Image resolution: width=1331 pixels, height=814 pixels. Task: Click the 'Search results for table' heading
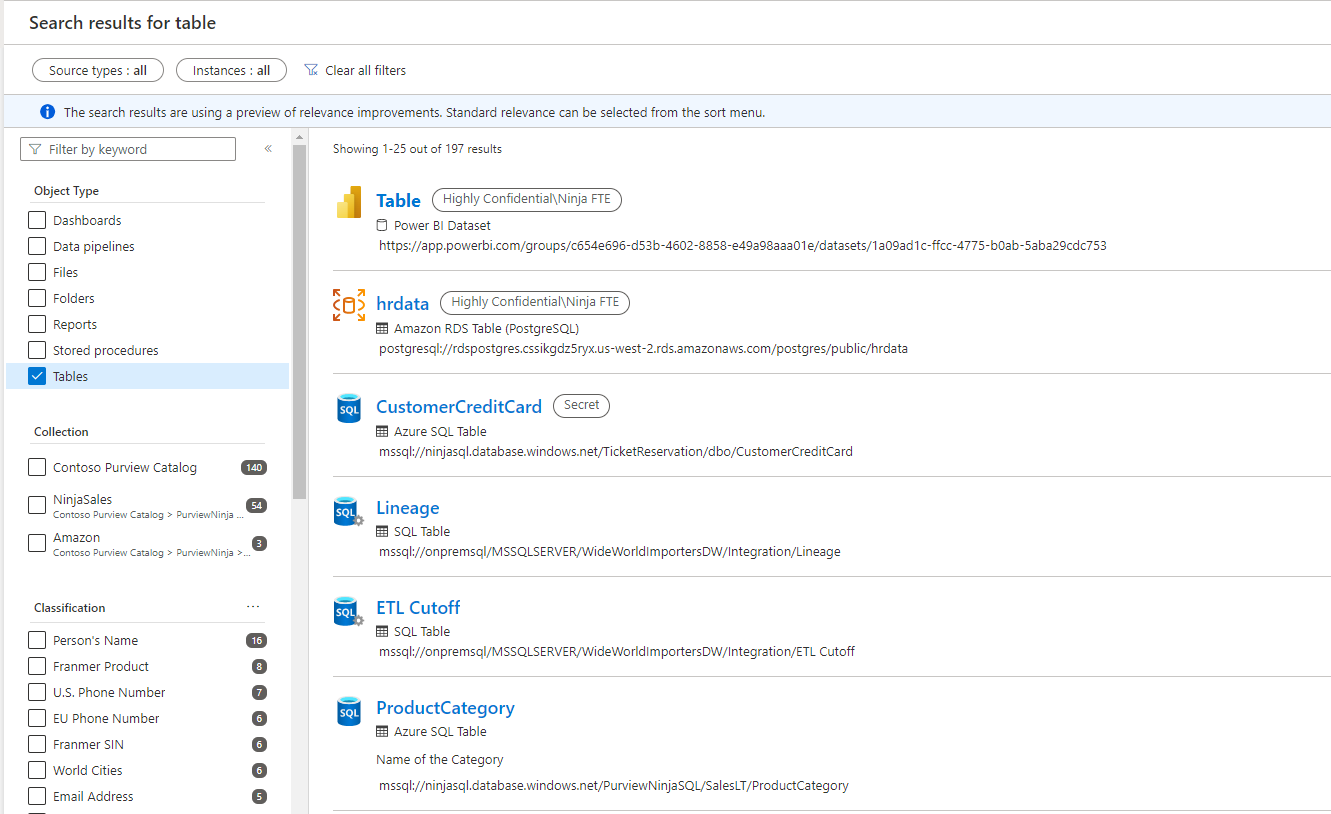122,22
